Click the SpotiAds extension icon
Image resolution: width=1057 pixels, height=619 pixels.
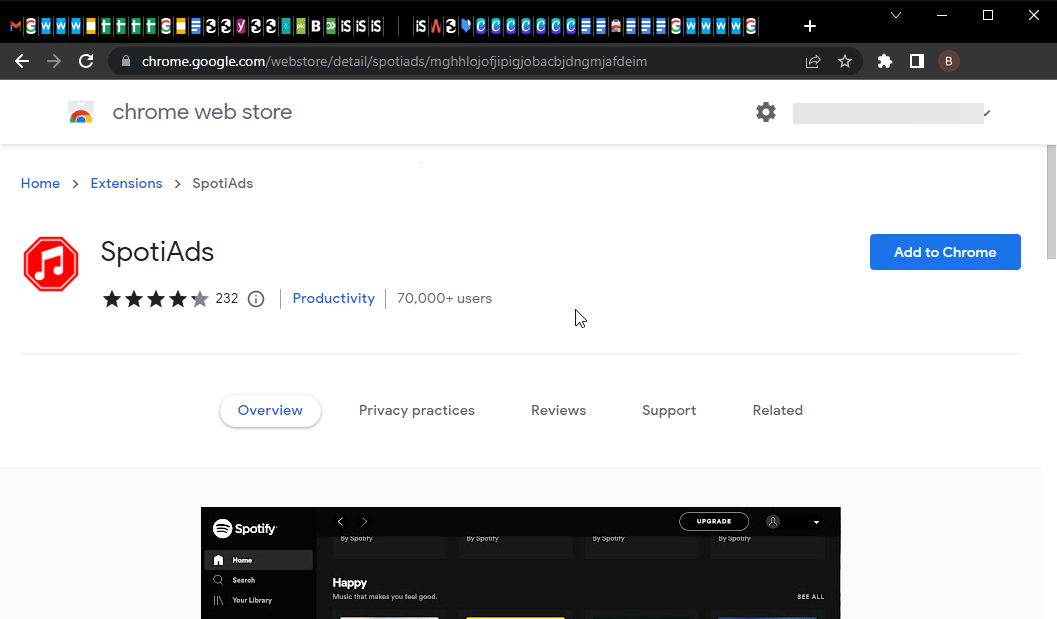point(51,264)
